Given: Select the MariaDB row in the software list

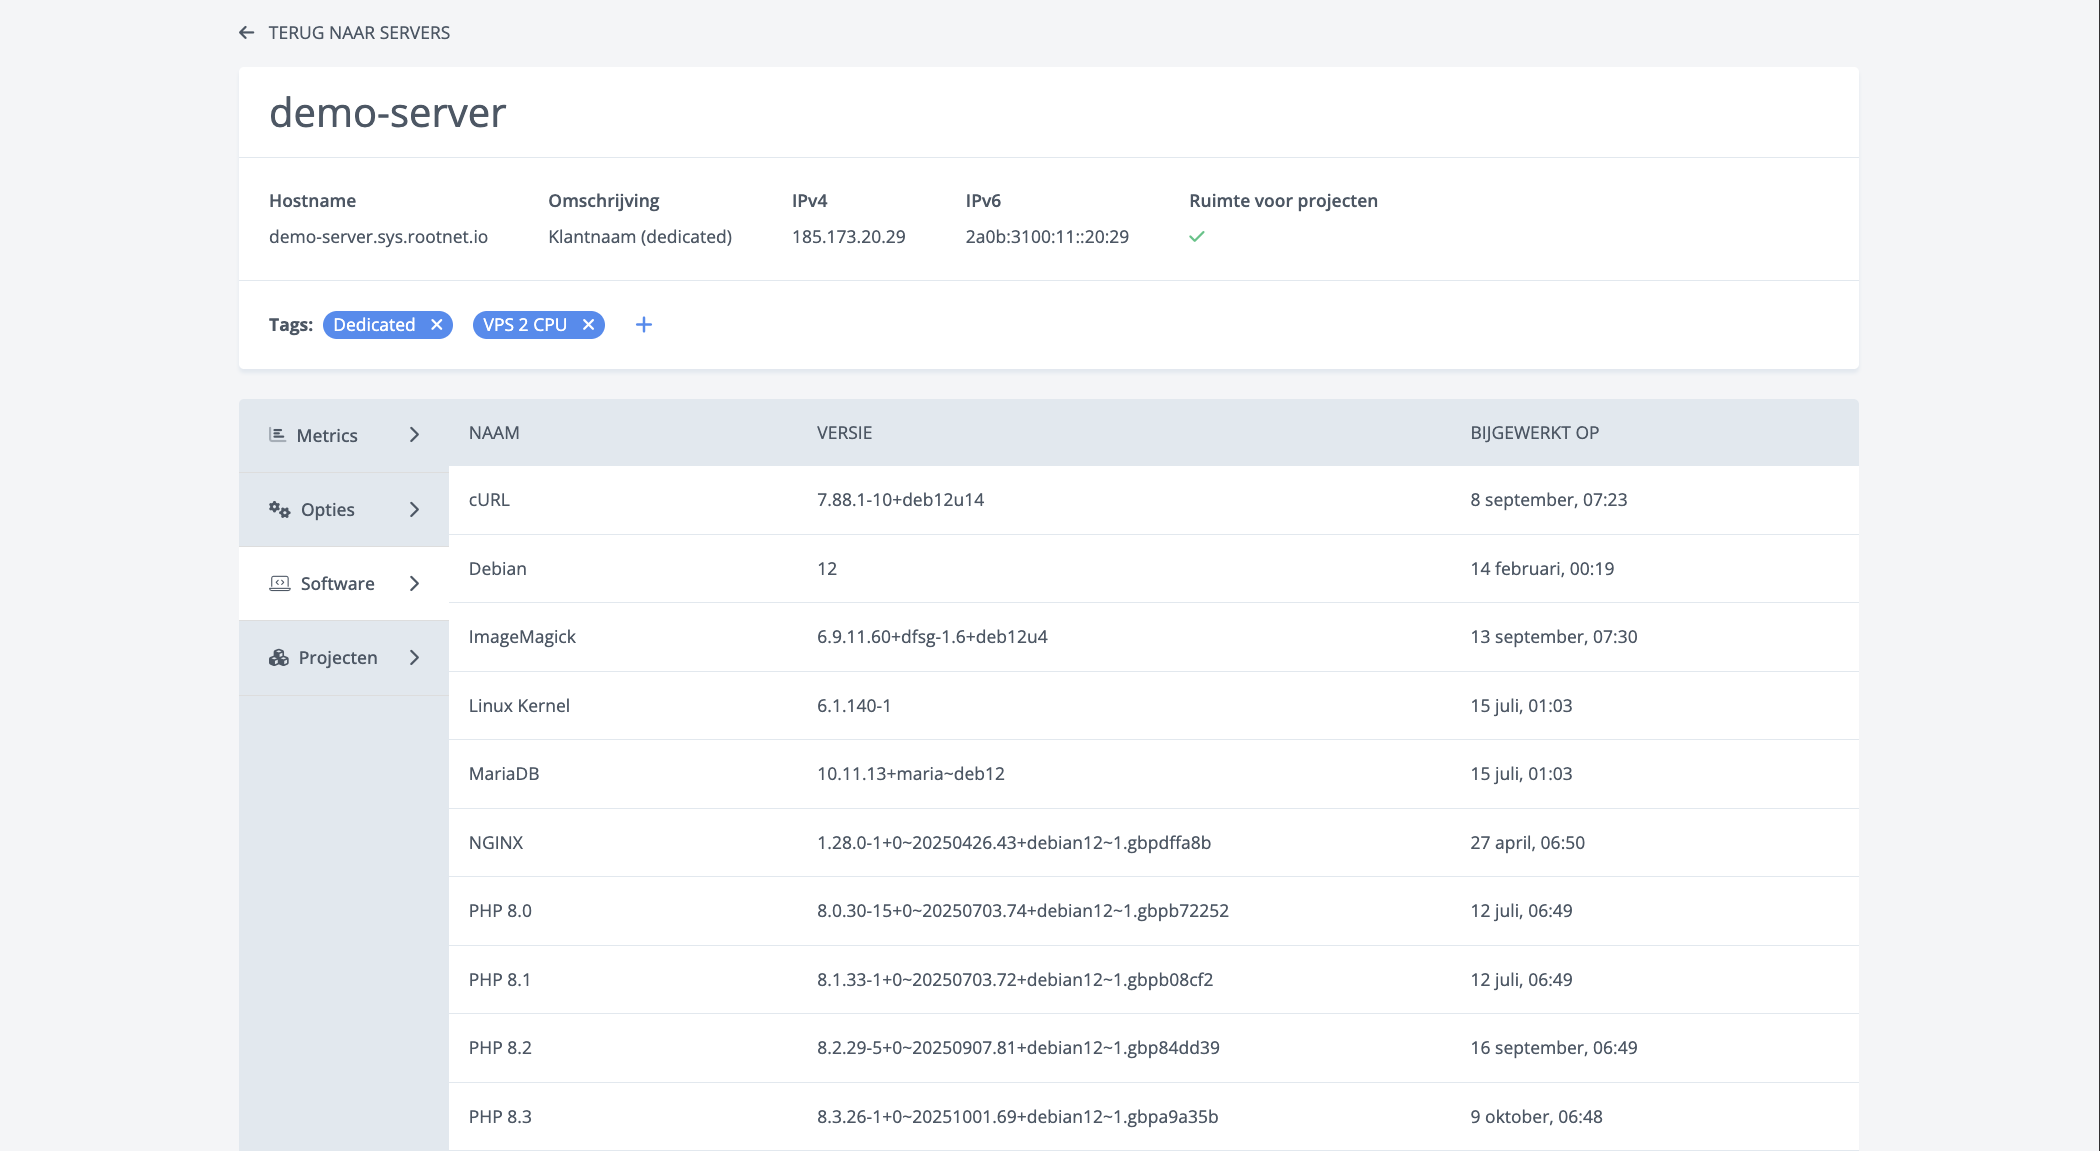Looking at the screenshot, I should tap(1000, 774).
